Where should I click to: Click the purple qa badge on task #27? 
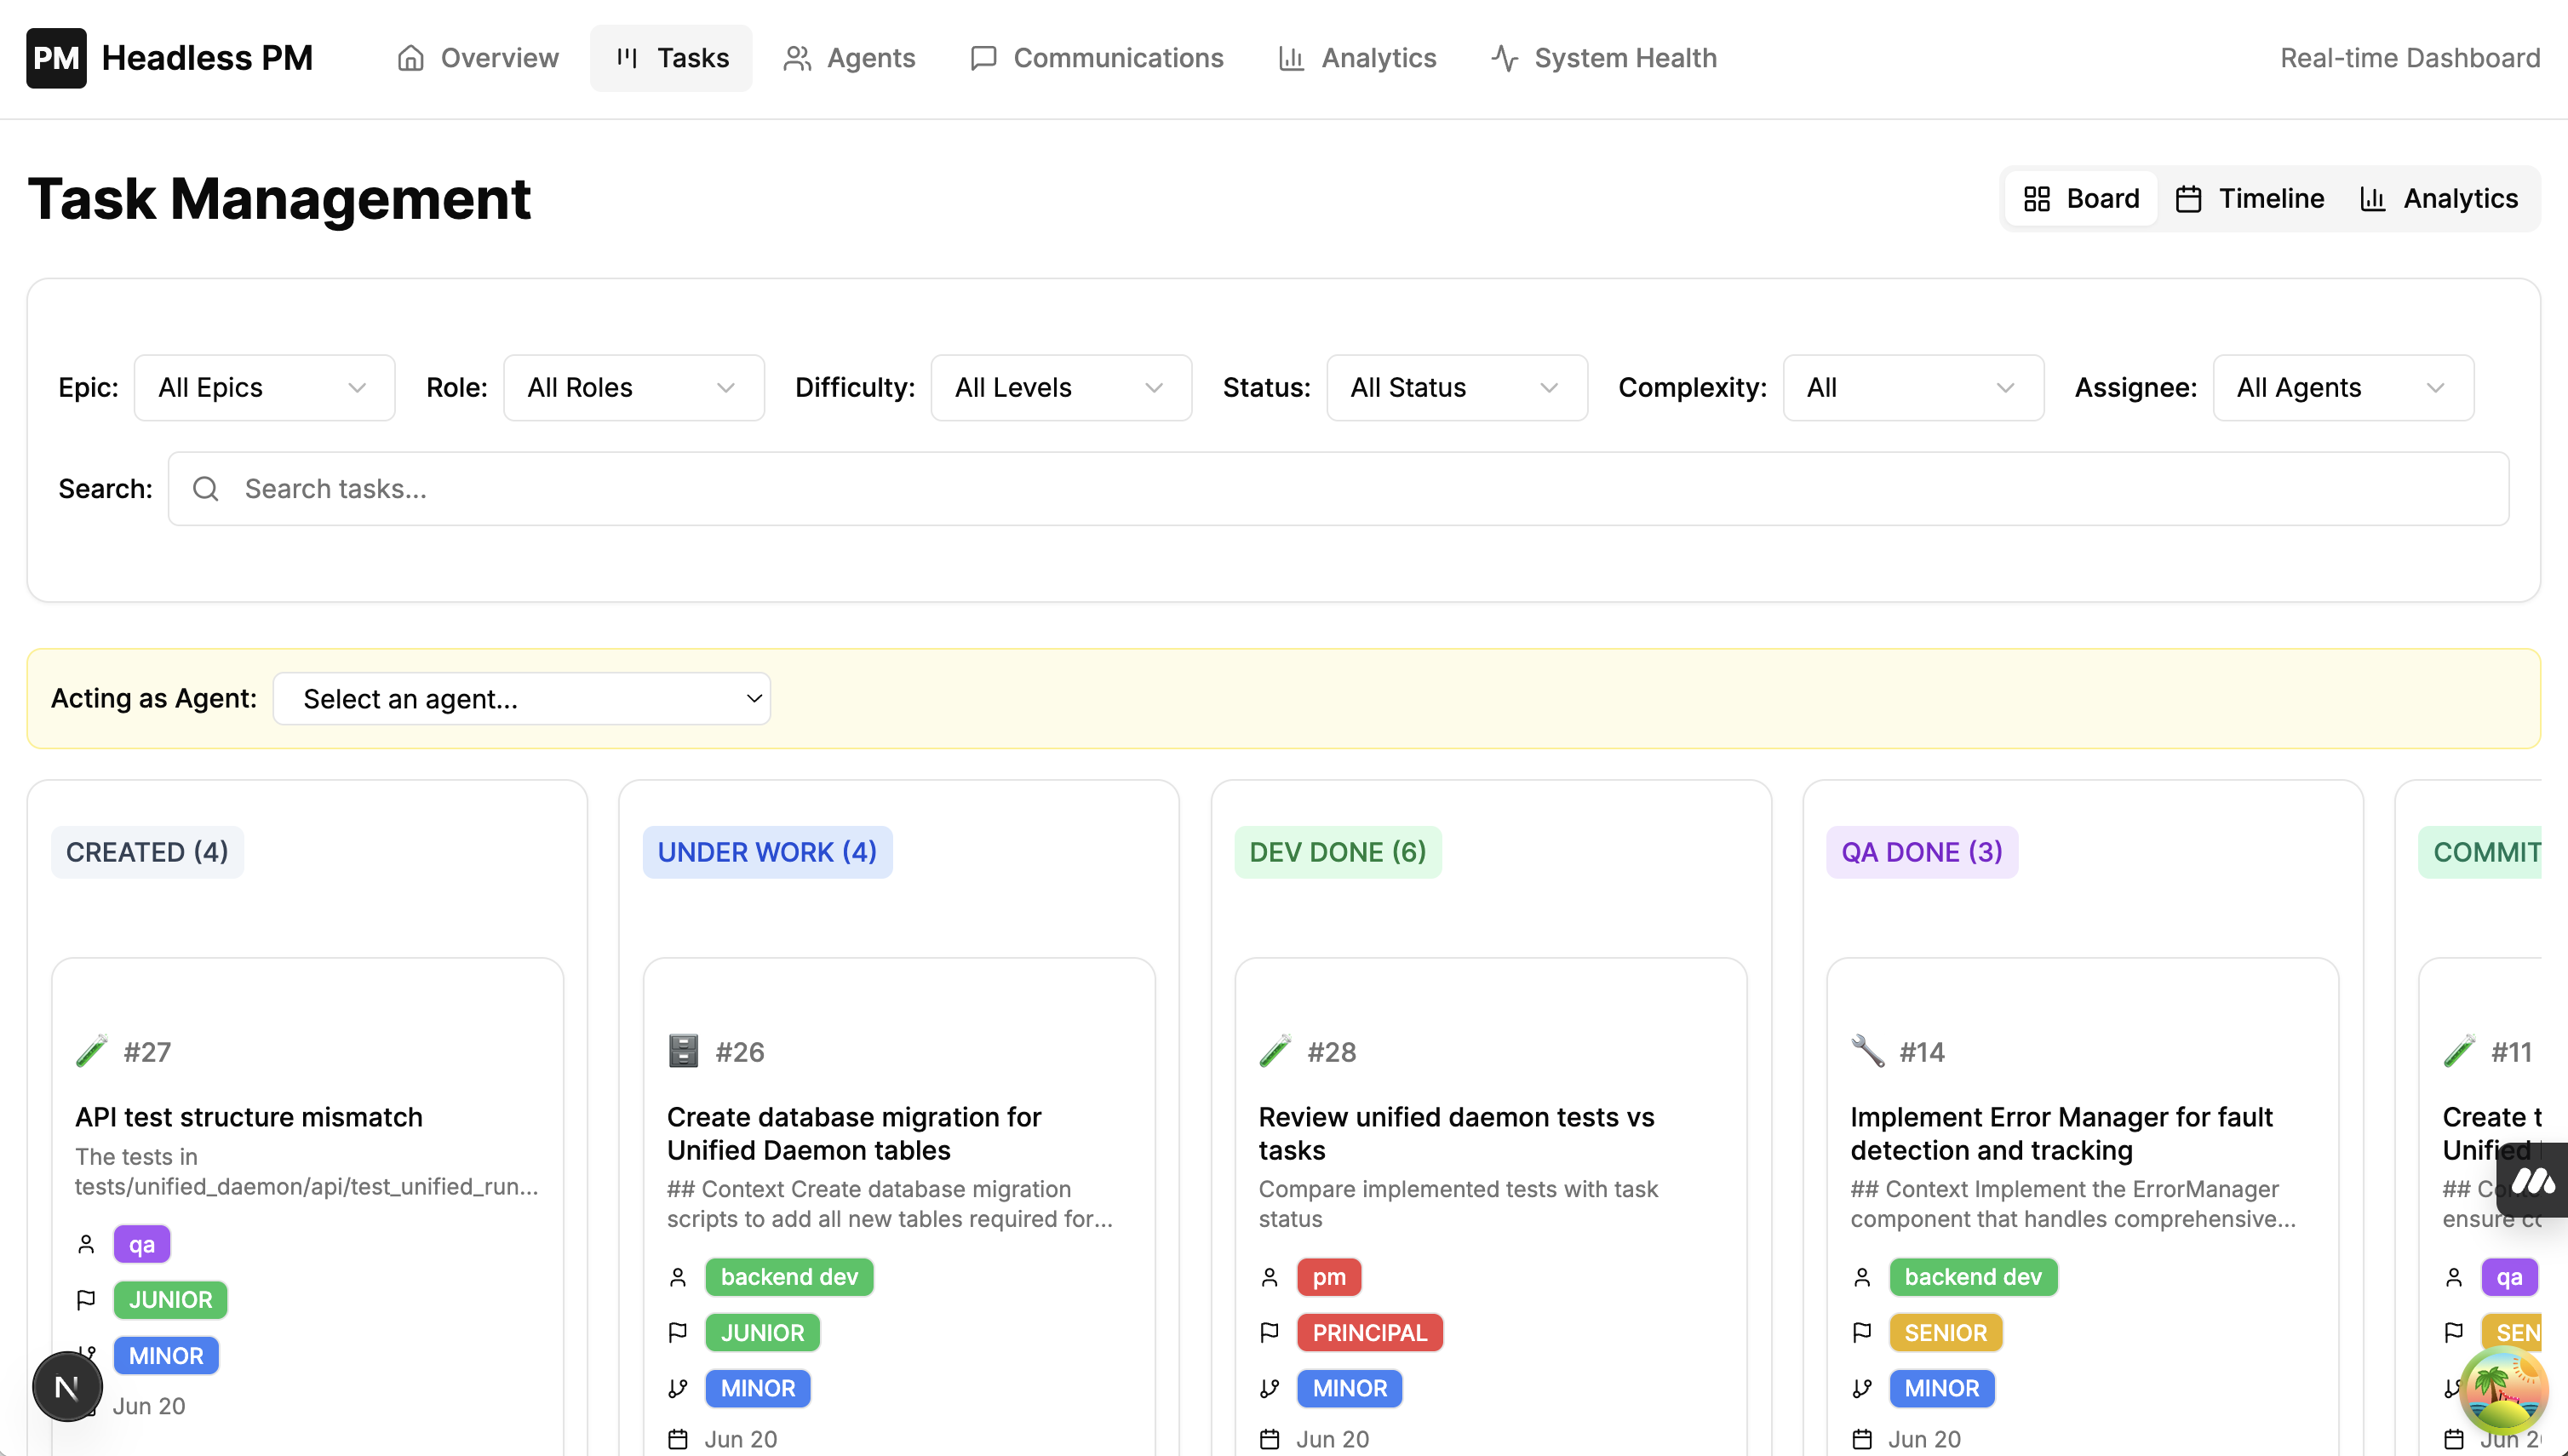[142, 1245]
